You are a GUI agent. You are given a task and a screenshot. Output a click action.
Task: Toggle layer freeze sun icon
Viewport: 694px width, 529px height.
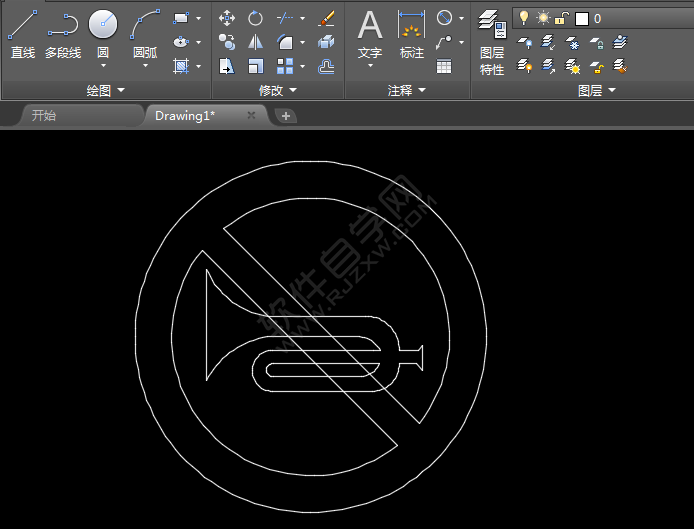(x=543, y=17)
